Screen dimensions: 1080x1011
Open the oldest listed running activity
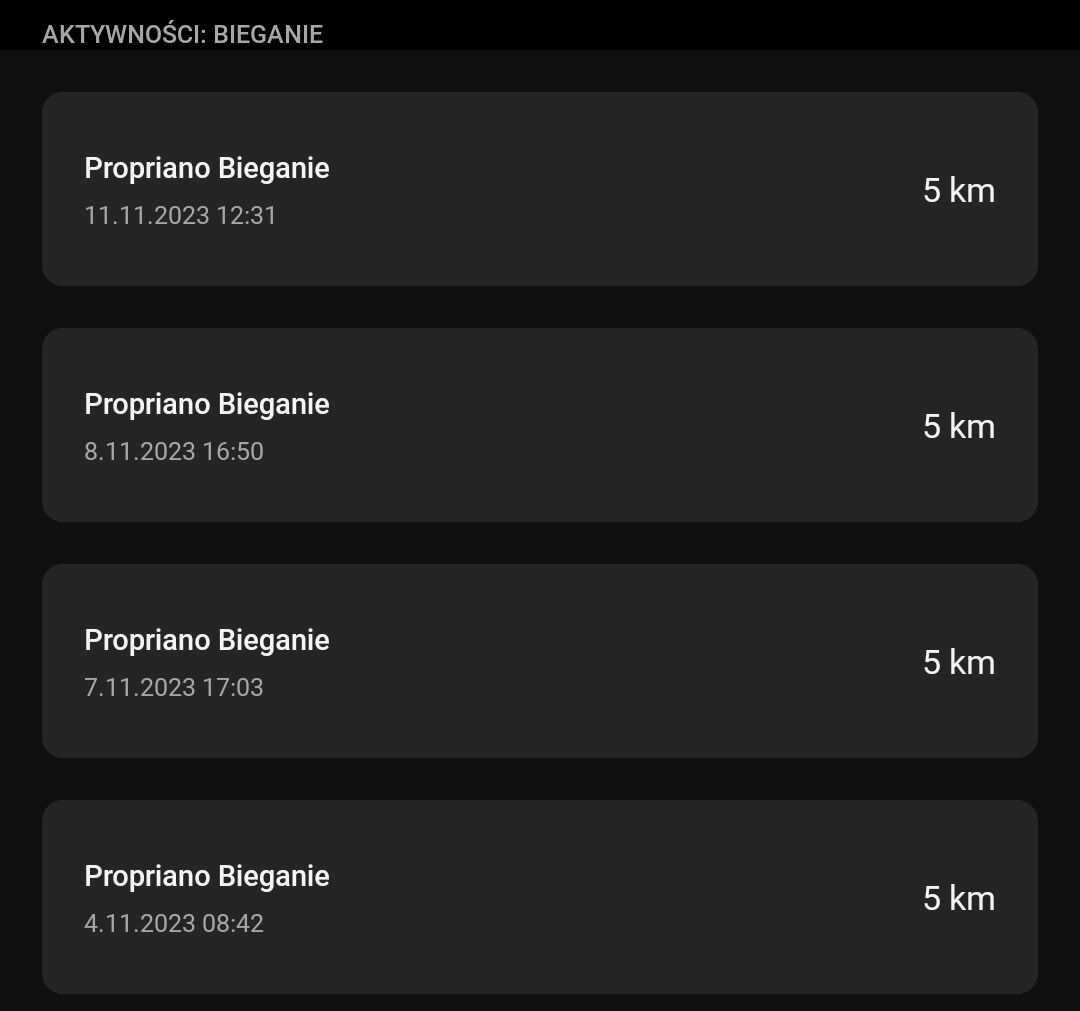[x=539, y=897]
